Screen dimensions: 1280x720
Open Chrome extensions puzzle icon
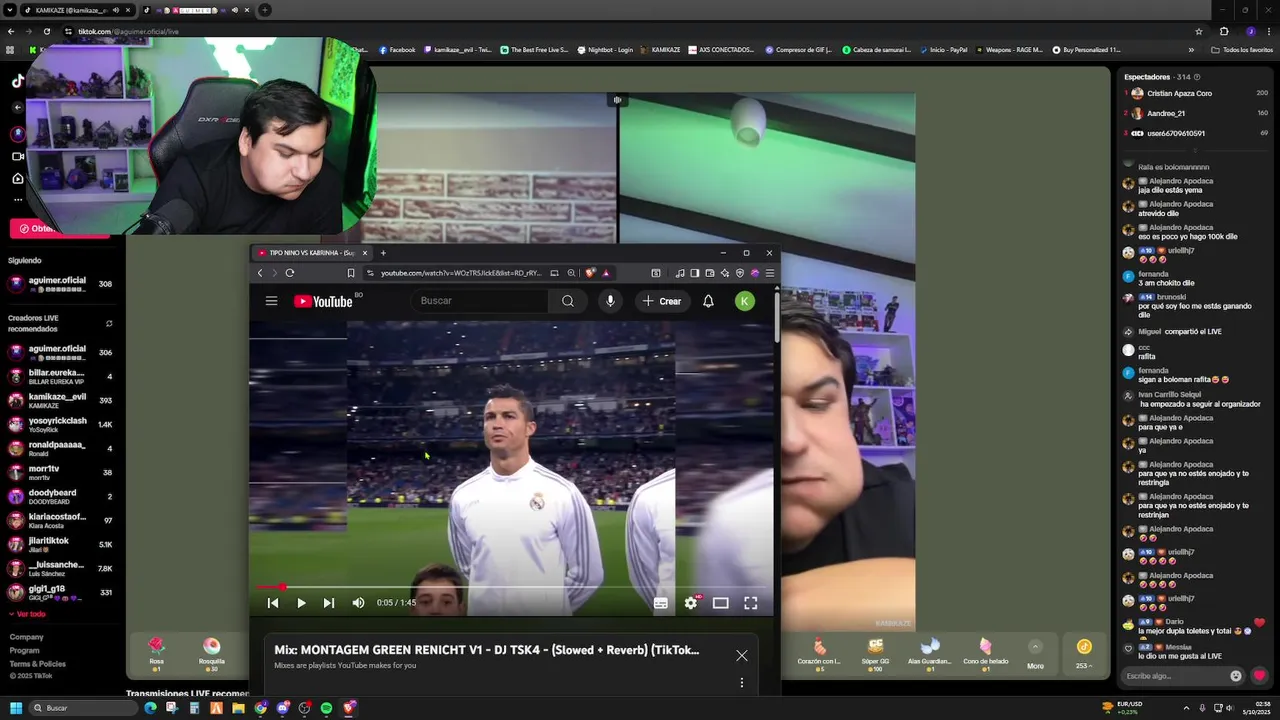pyautogui.click(x=1224, y=31)
